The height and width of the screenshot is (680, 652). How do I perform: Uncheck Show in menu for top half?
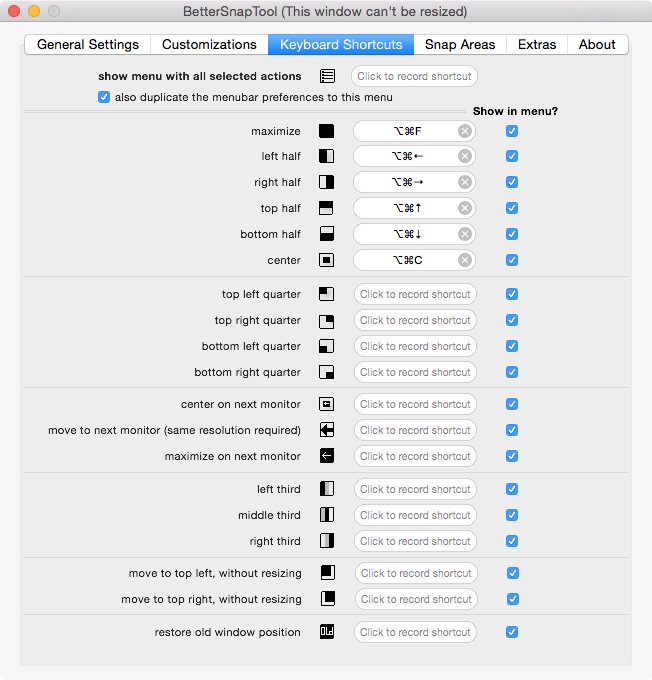512,208
